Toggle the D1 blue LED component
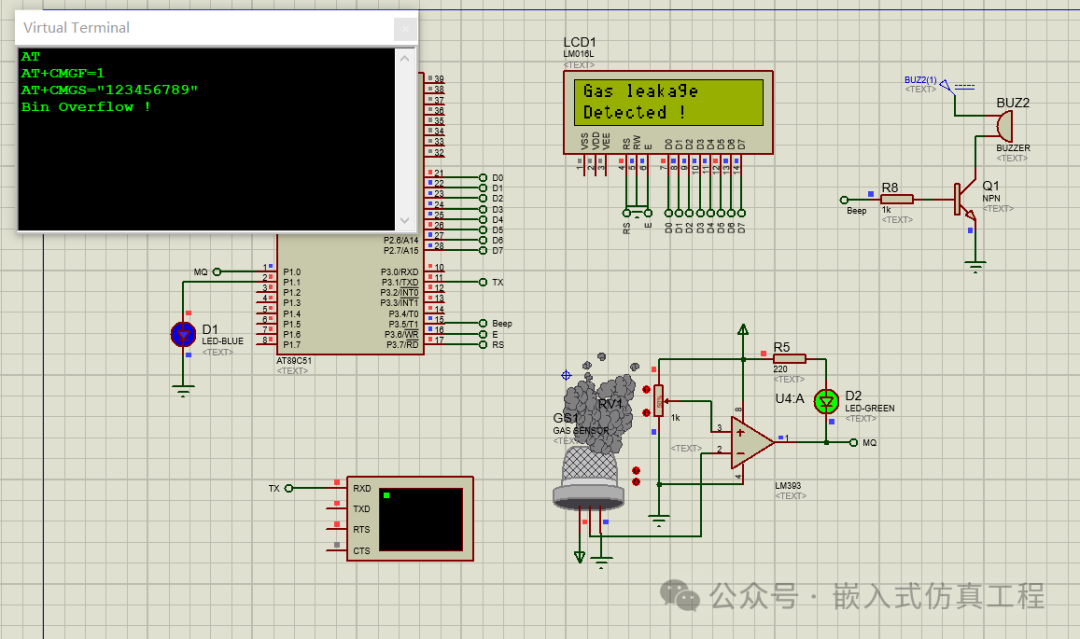1080x639 pixels. pos(182,335)
